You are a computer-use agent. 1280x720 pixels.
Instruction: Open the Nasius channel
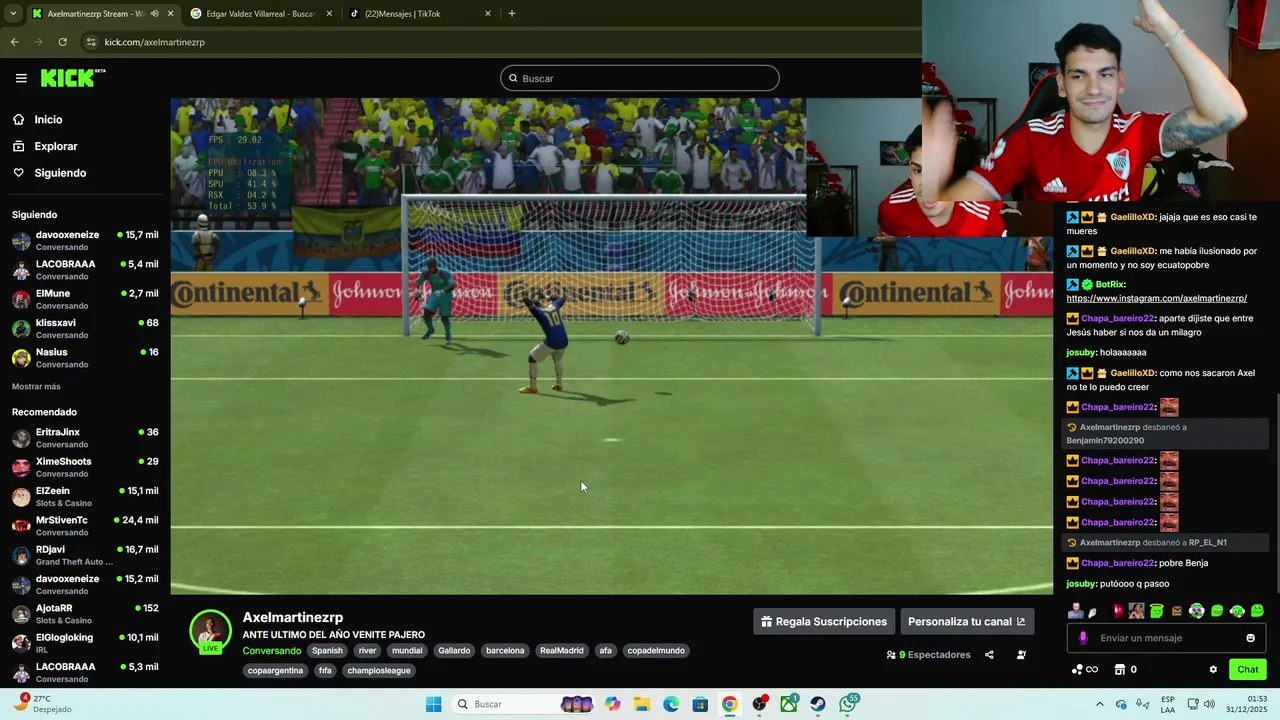click(85, 357)
